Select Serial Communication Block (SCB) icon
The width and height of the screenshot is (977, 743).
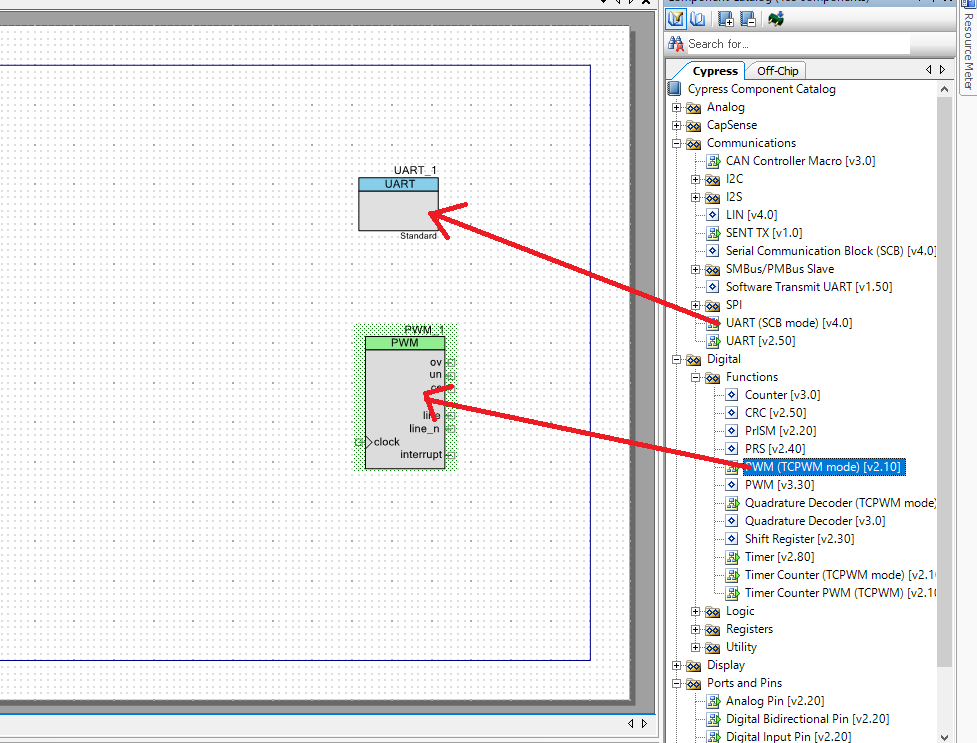[713, 251]
